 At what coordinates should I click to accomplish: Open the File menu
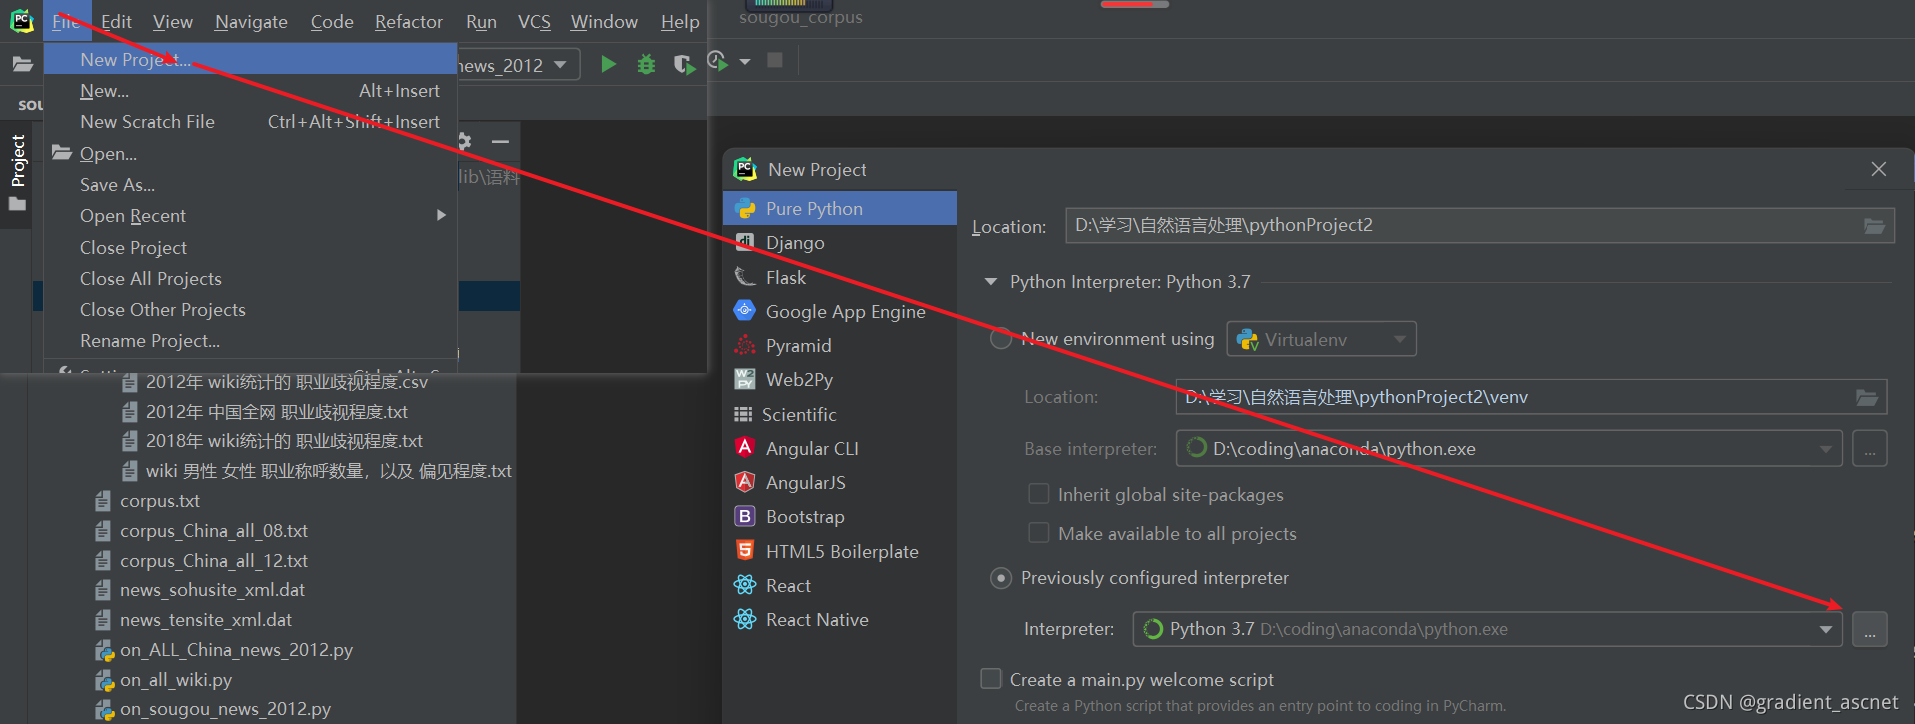(x=66, y=21)
